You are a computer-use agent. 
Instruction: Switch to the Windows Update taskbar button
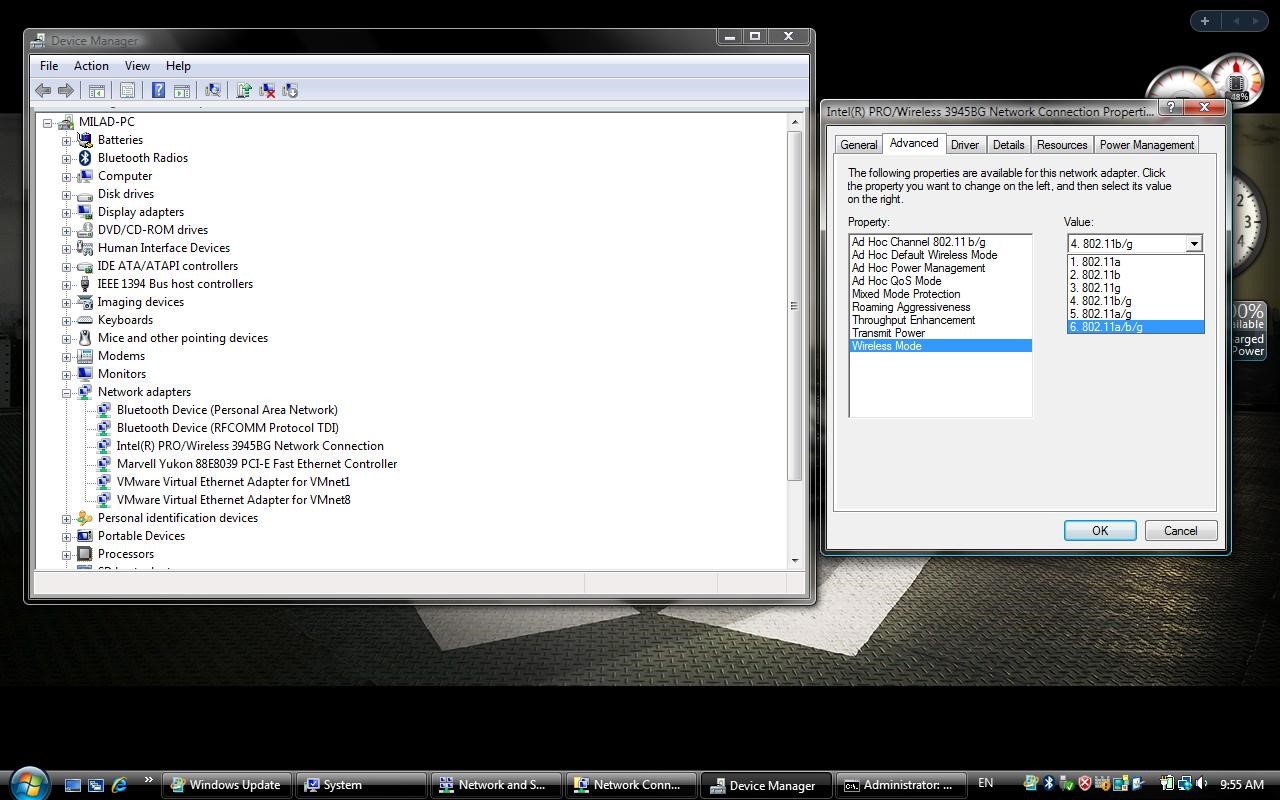click(x=227, y=785)
